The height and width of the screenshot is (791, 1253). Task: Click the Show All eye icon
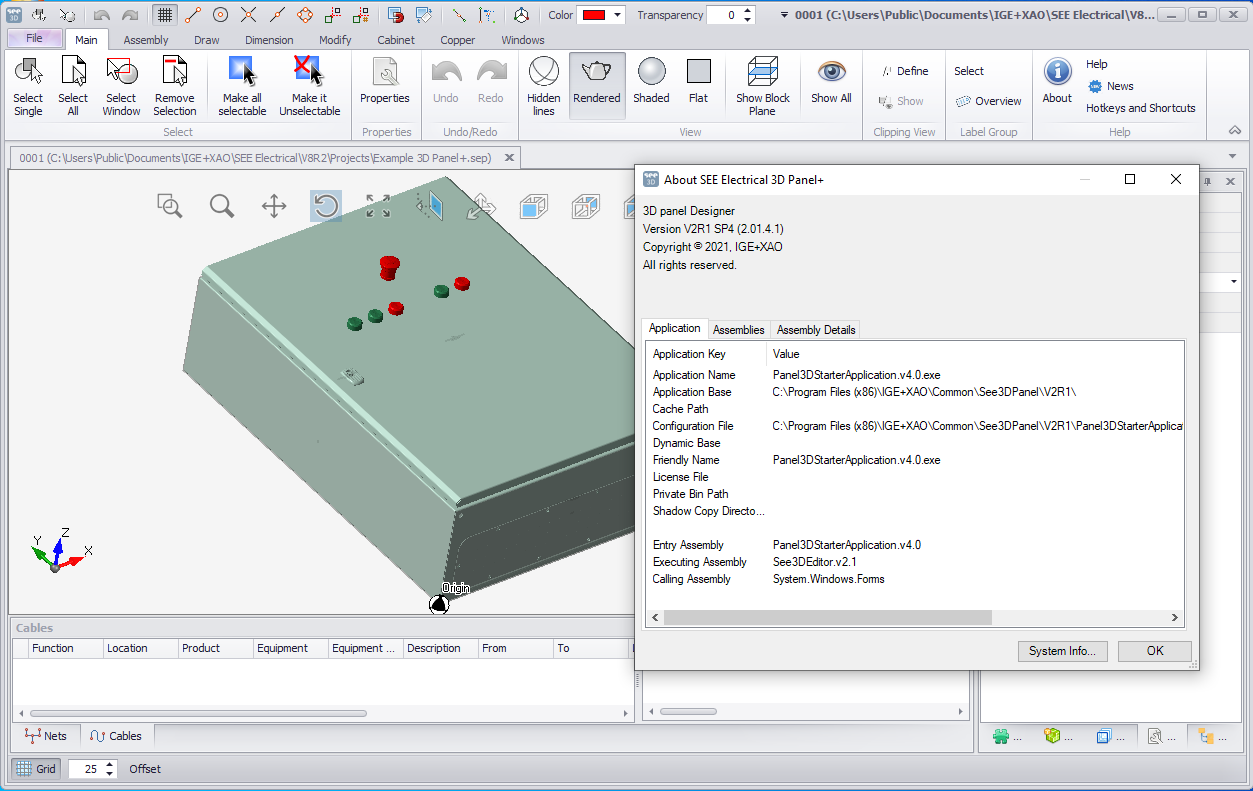pos(831,80)
